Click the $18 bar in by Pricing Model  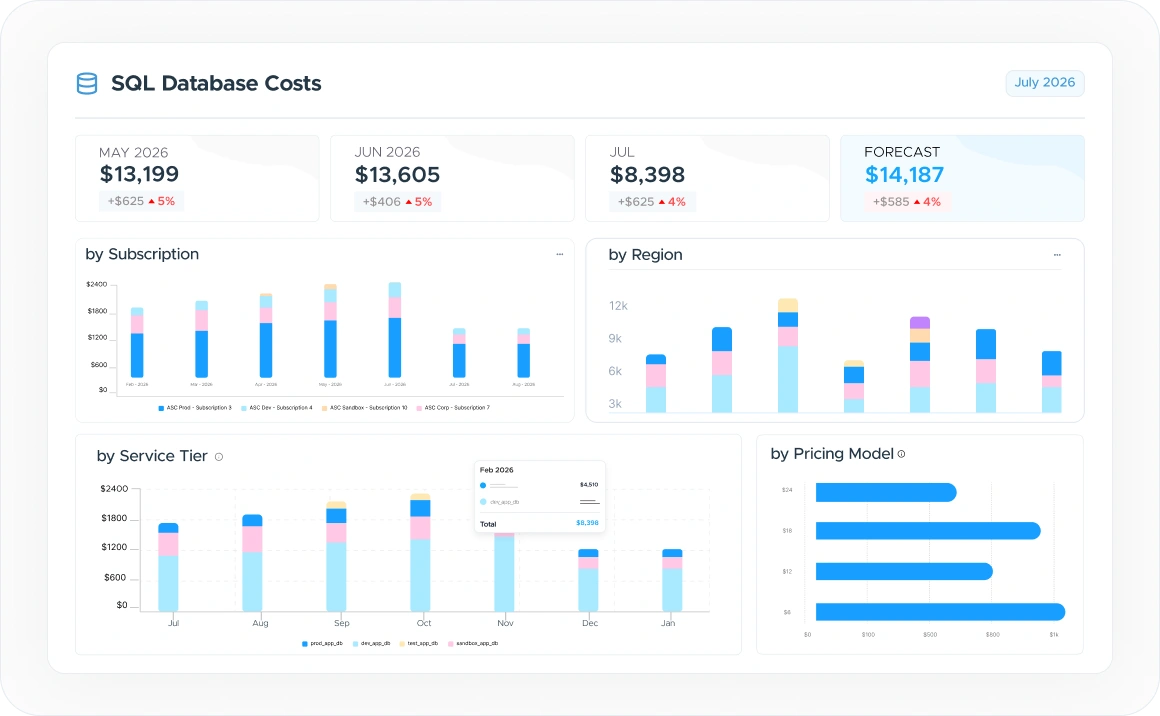(928, 531)
